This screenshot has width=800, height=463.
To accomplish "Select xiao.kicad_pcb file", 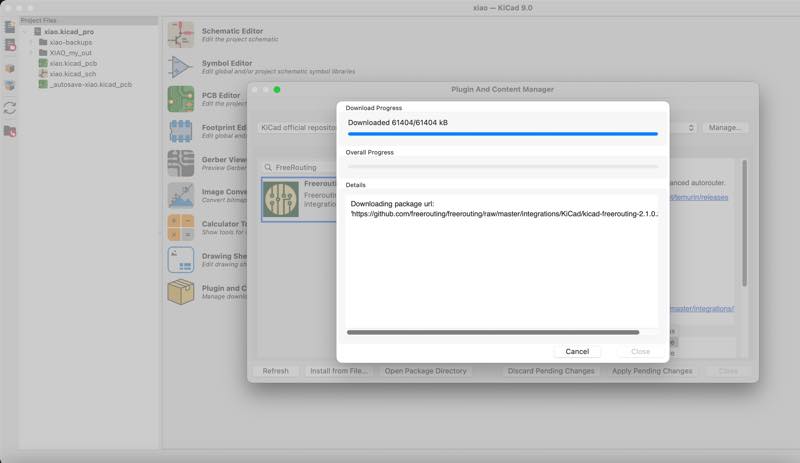I will point(73,63).
